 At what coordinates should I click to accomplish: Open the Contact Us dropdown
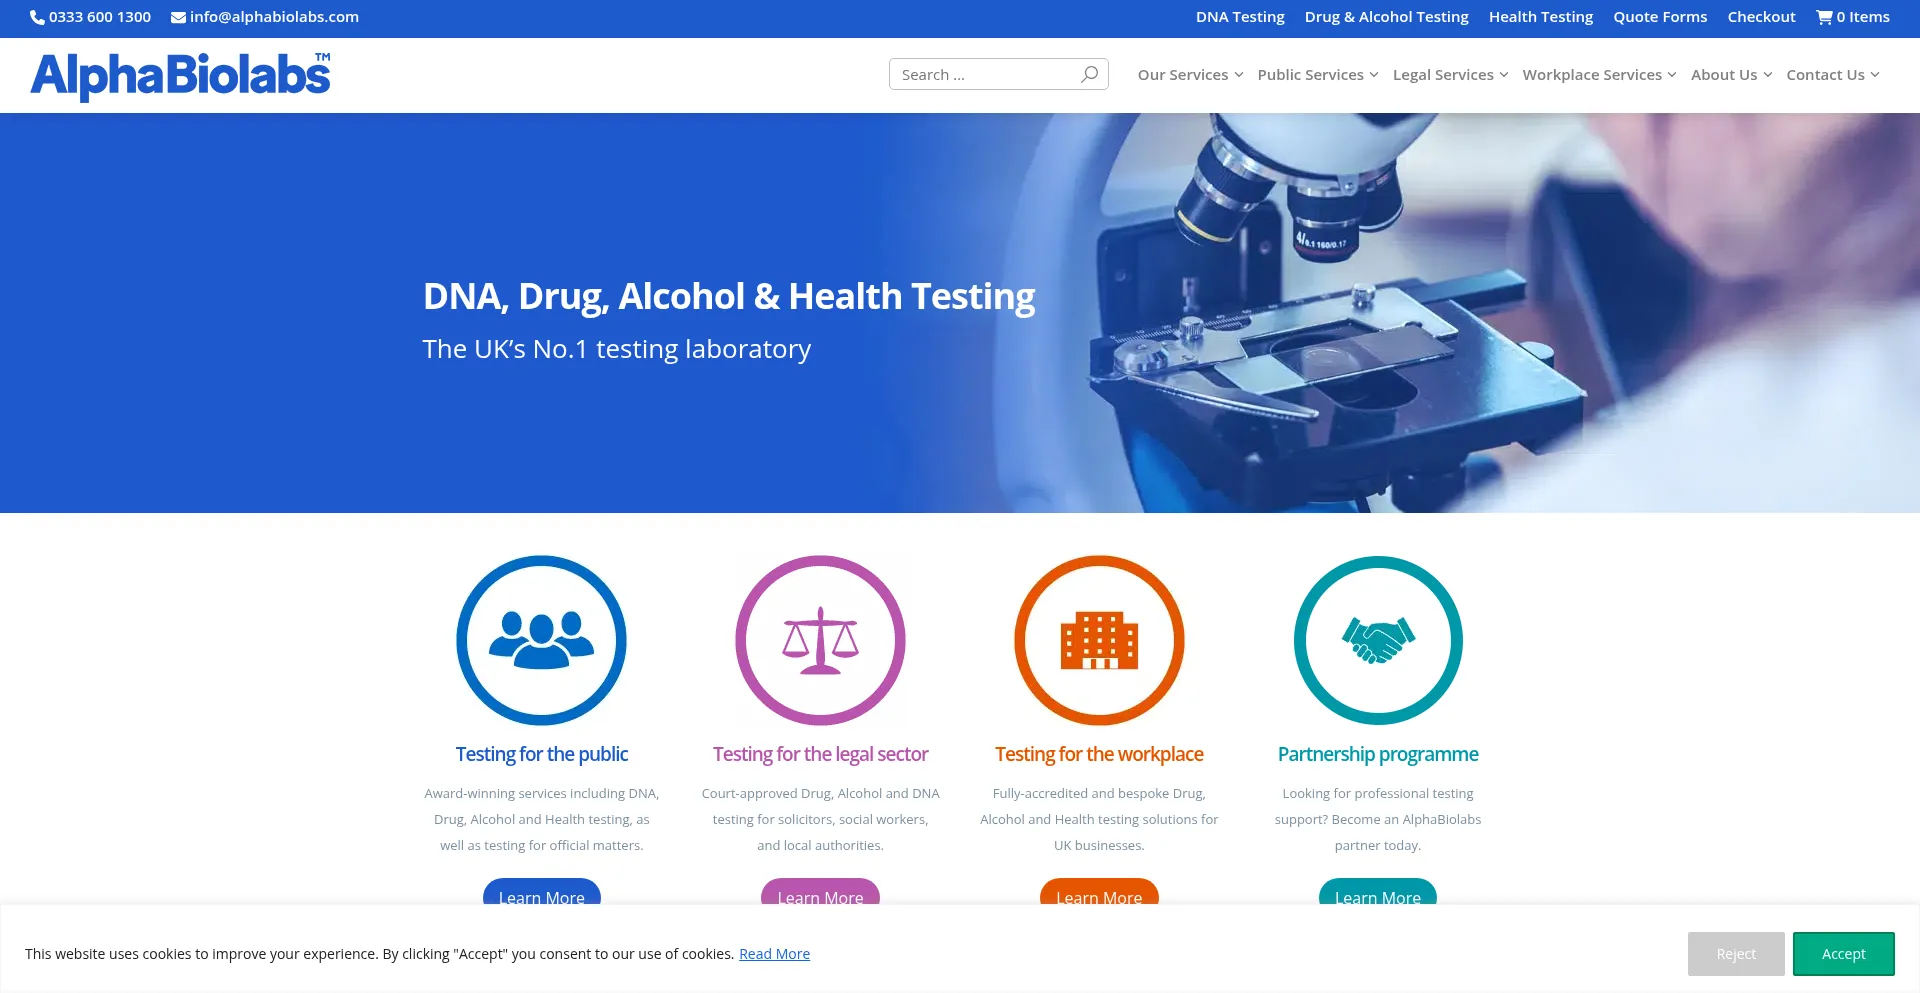pos(1833,75)
